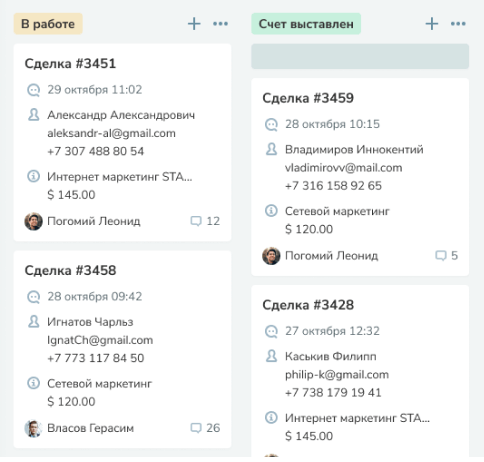The width and height of the screenshot is (484, 462).
Task: Add a deal in the Счет выставлен column
Action: point(432,24)
